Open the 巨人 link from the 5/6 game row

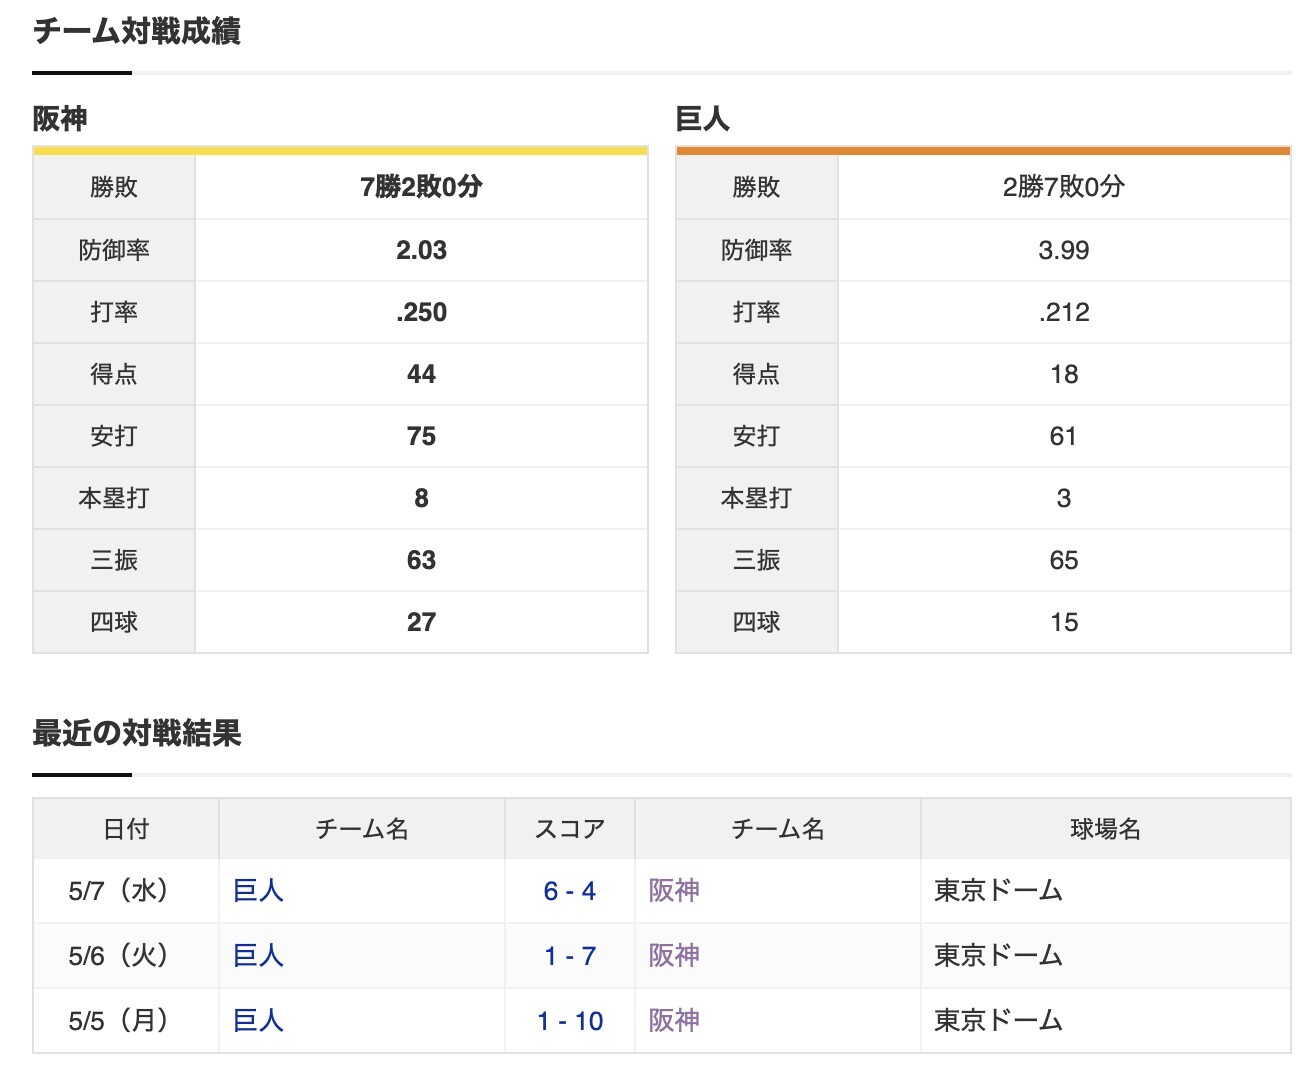click(x=258, y=956)
